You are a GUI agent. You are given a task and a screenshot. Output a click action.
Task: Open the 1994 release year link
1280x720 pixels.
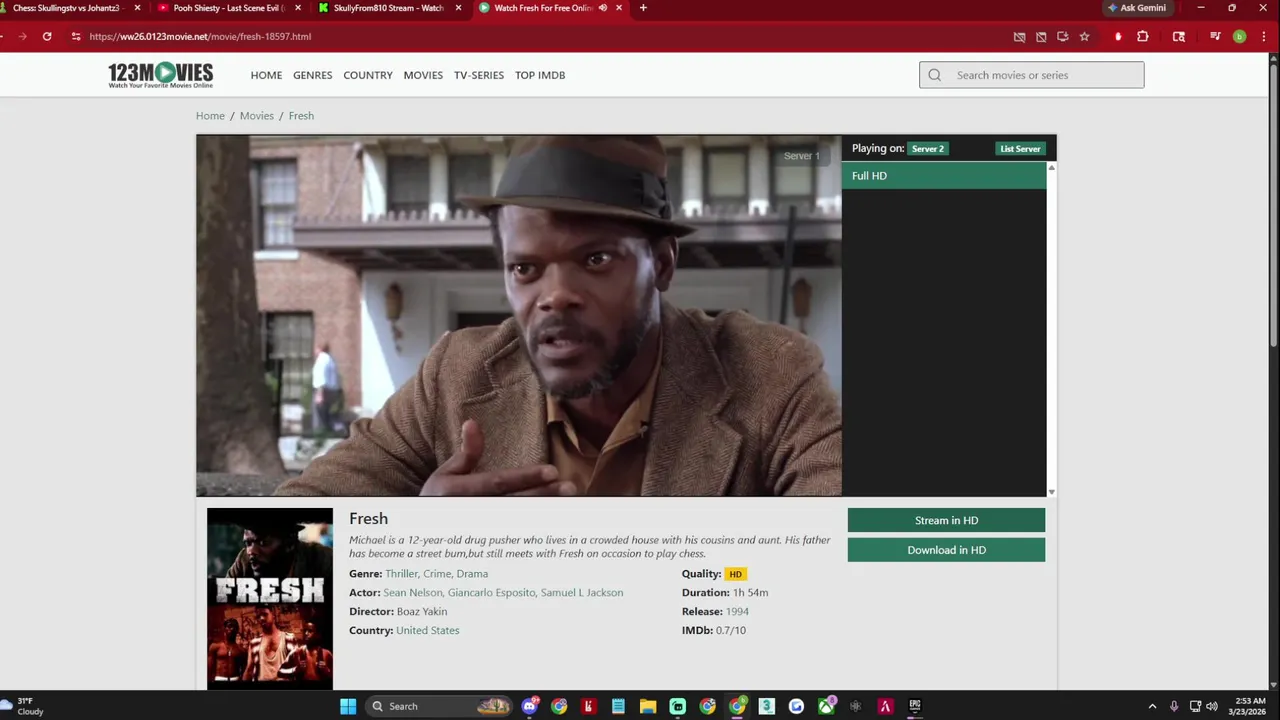click(x=737, y=612)
